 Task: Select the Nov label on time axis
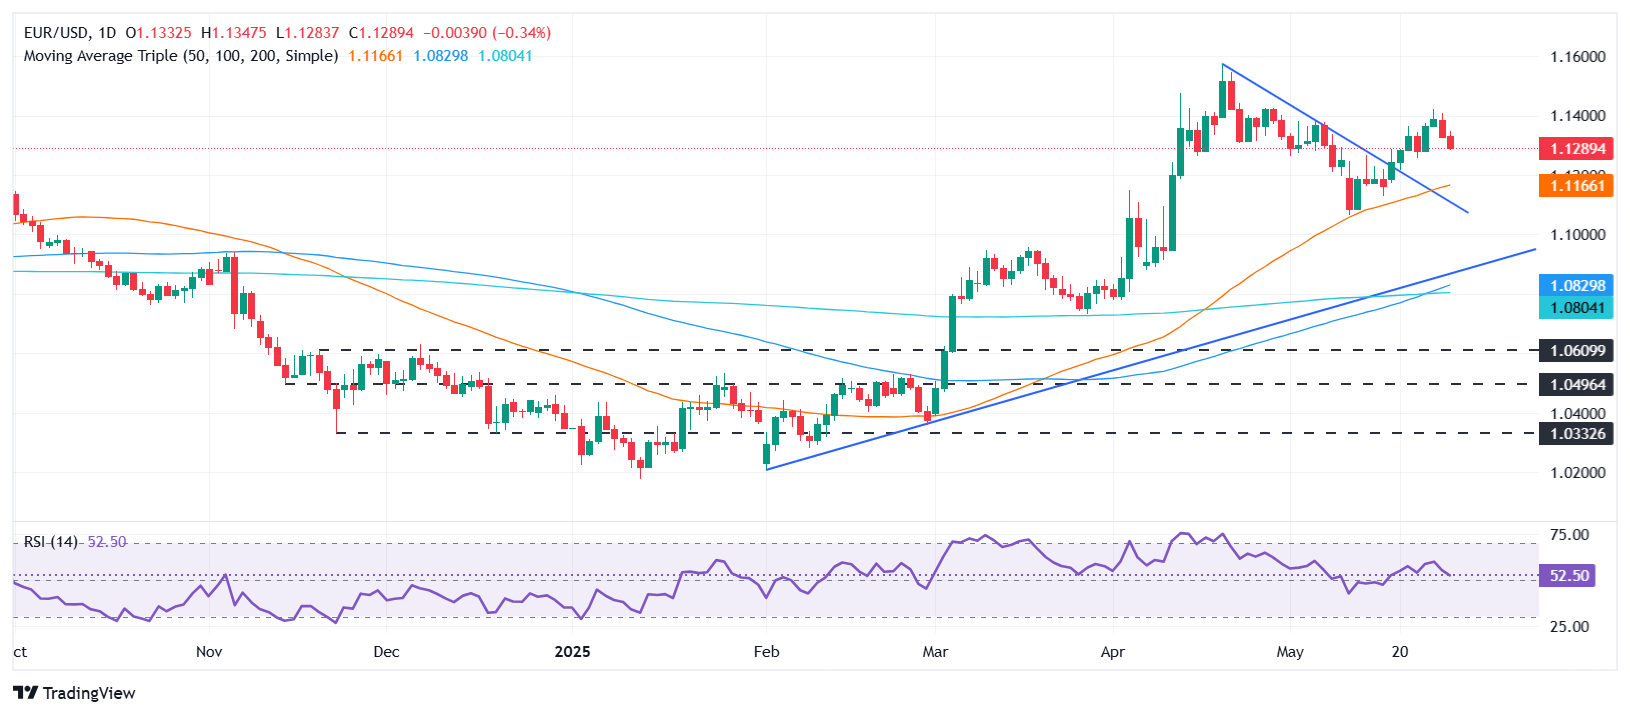pos(209,652)
